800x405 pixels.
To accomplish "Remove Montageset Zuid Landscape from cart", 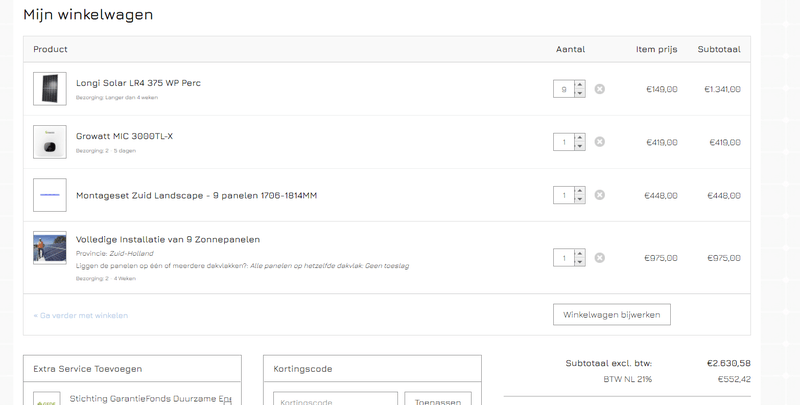I will click(599, 195).
